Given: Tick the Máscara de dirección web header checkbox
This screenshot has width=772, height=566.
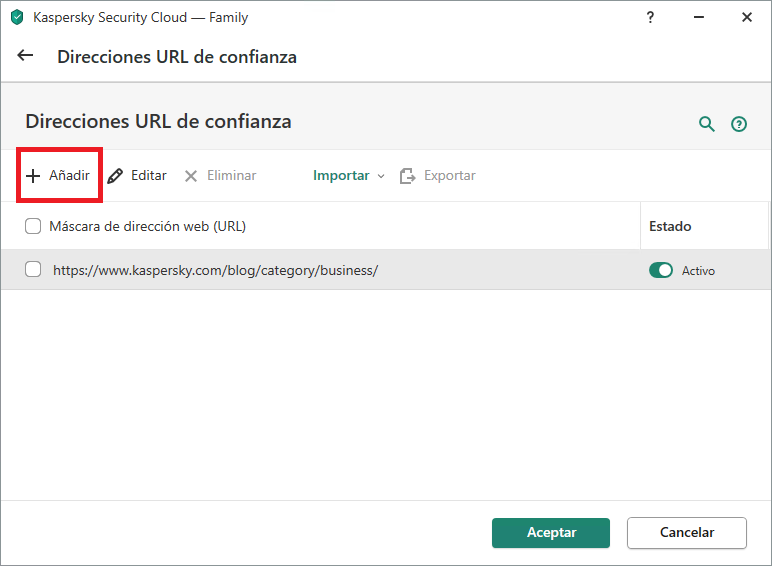Looking at the screenshot, I should [x=33, y=226].
